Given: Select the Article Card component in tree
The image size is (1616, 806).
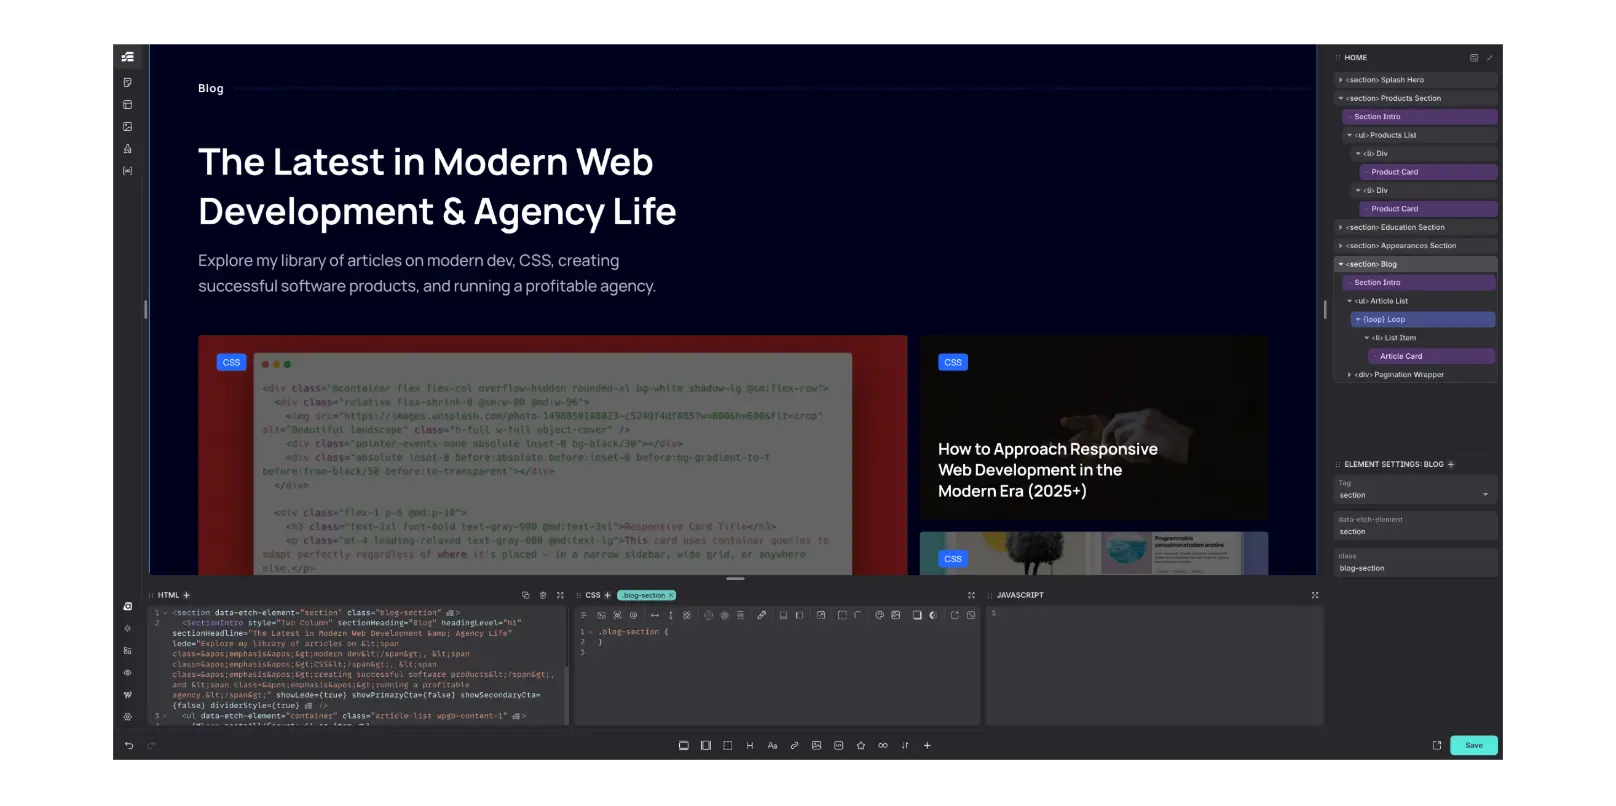Looking at the screenshot, I should coord(1400,356).
